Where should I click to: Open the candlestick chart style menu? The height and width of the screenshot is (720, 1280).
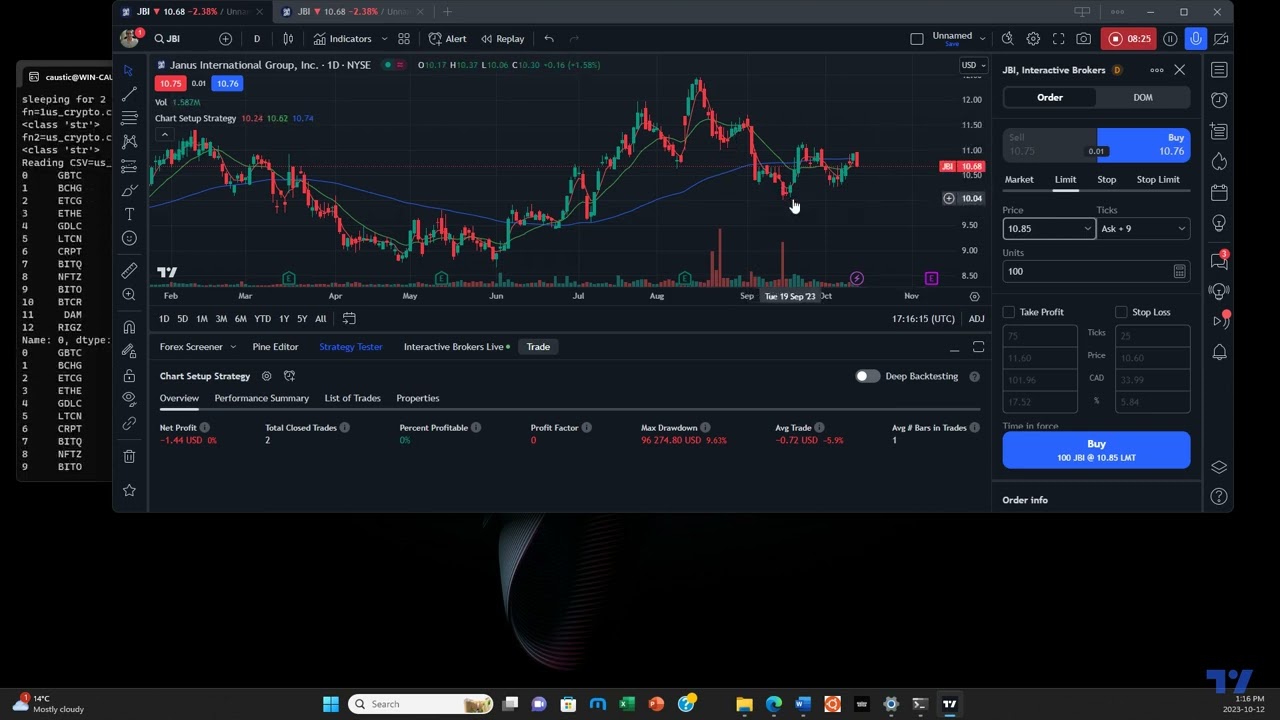click(288, 39)
